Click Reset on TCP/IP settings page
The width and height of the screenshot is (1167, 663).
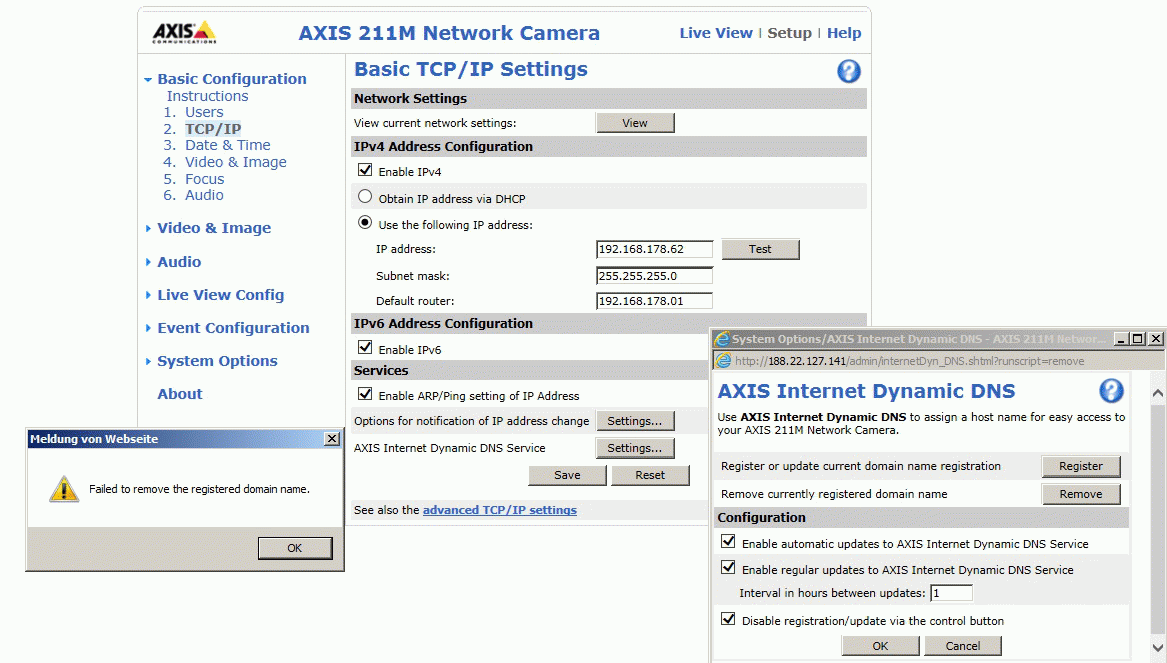click(x=650, y=475)
